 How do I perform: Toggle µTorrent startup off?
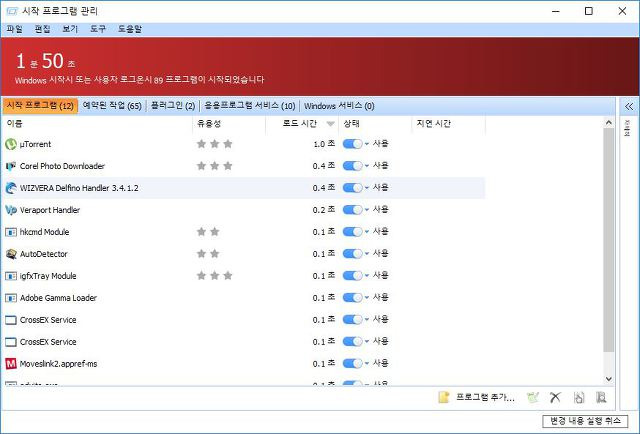(x=352, y=144)
